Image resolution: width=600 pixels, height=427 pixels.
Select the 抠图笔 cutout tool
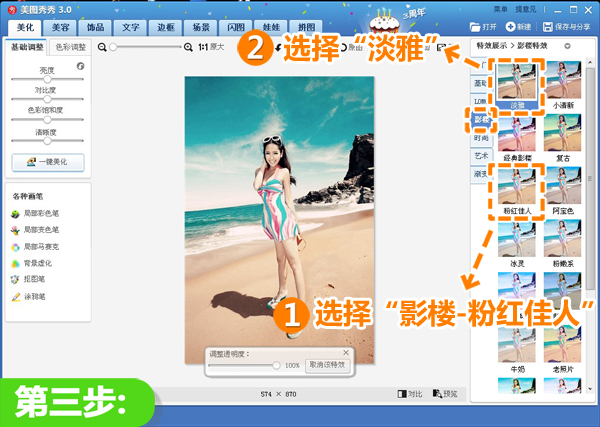pyautogui.click(x=28, y=279)
